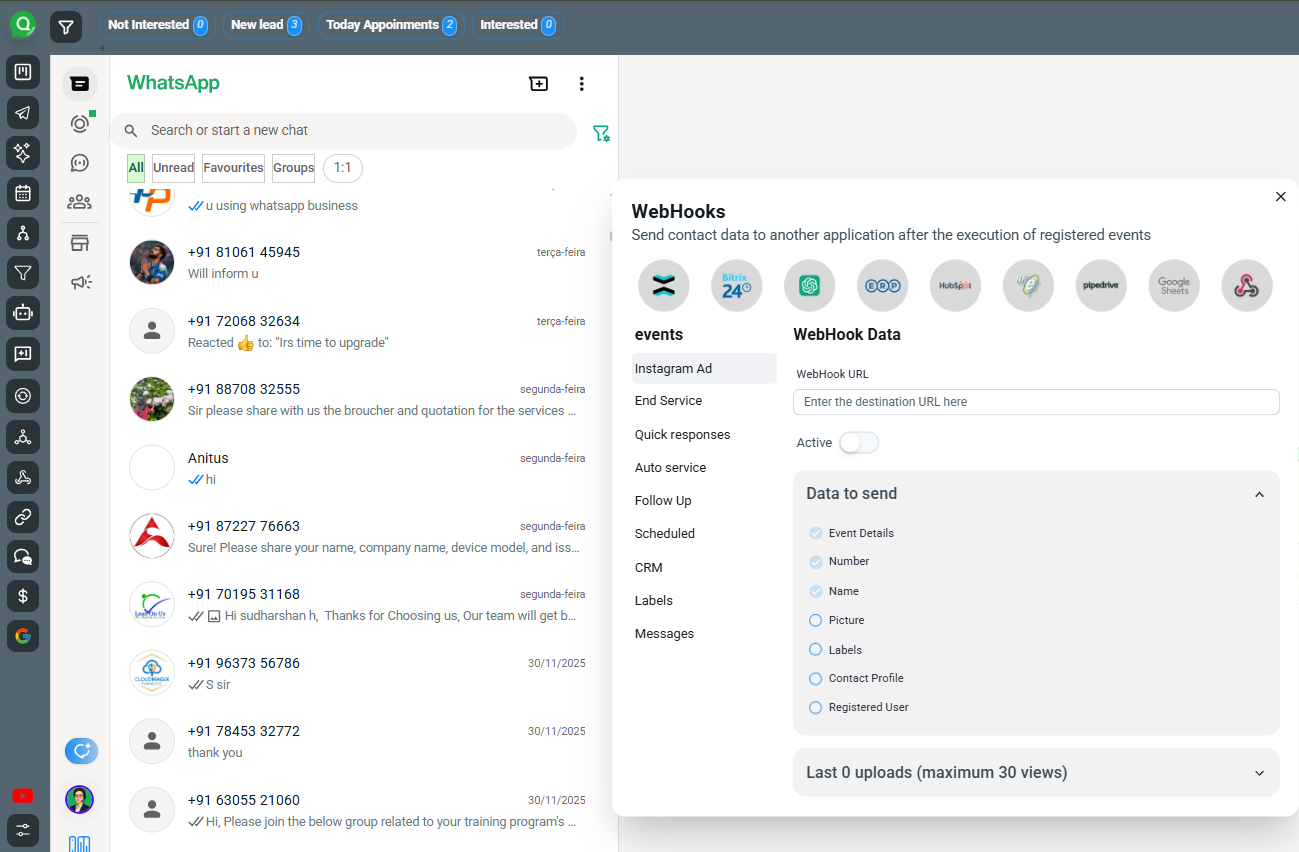This screenshot has width=1299, height=852.
Task: Select the HubSpot integration icon
Action: (x=955, y=285)
